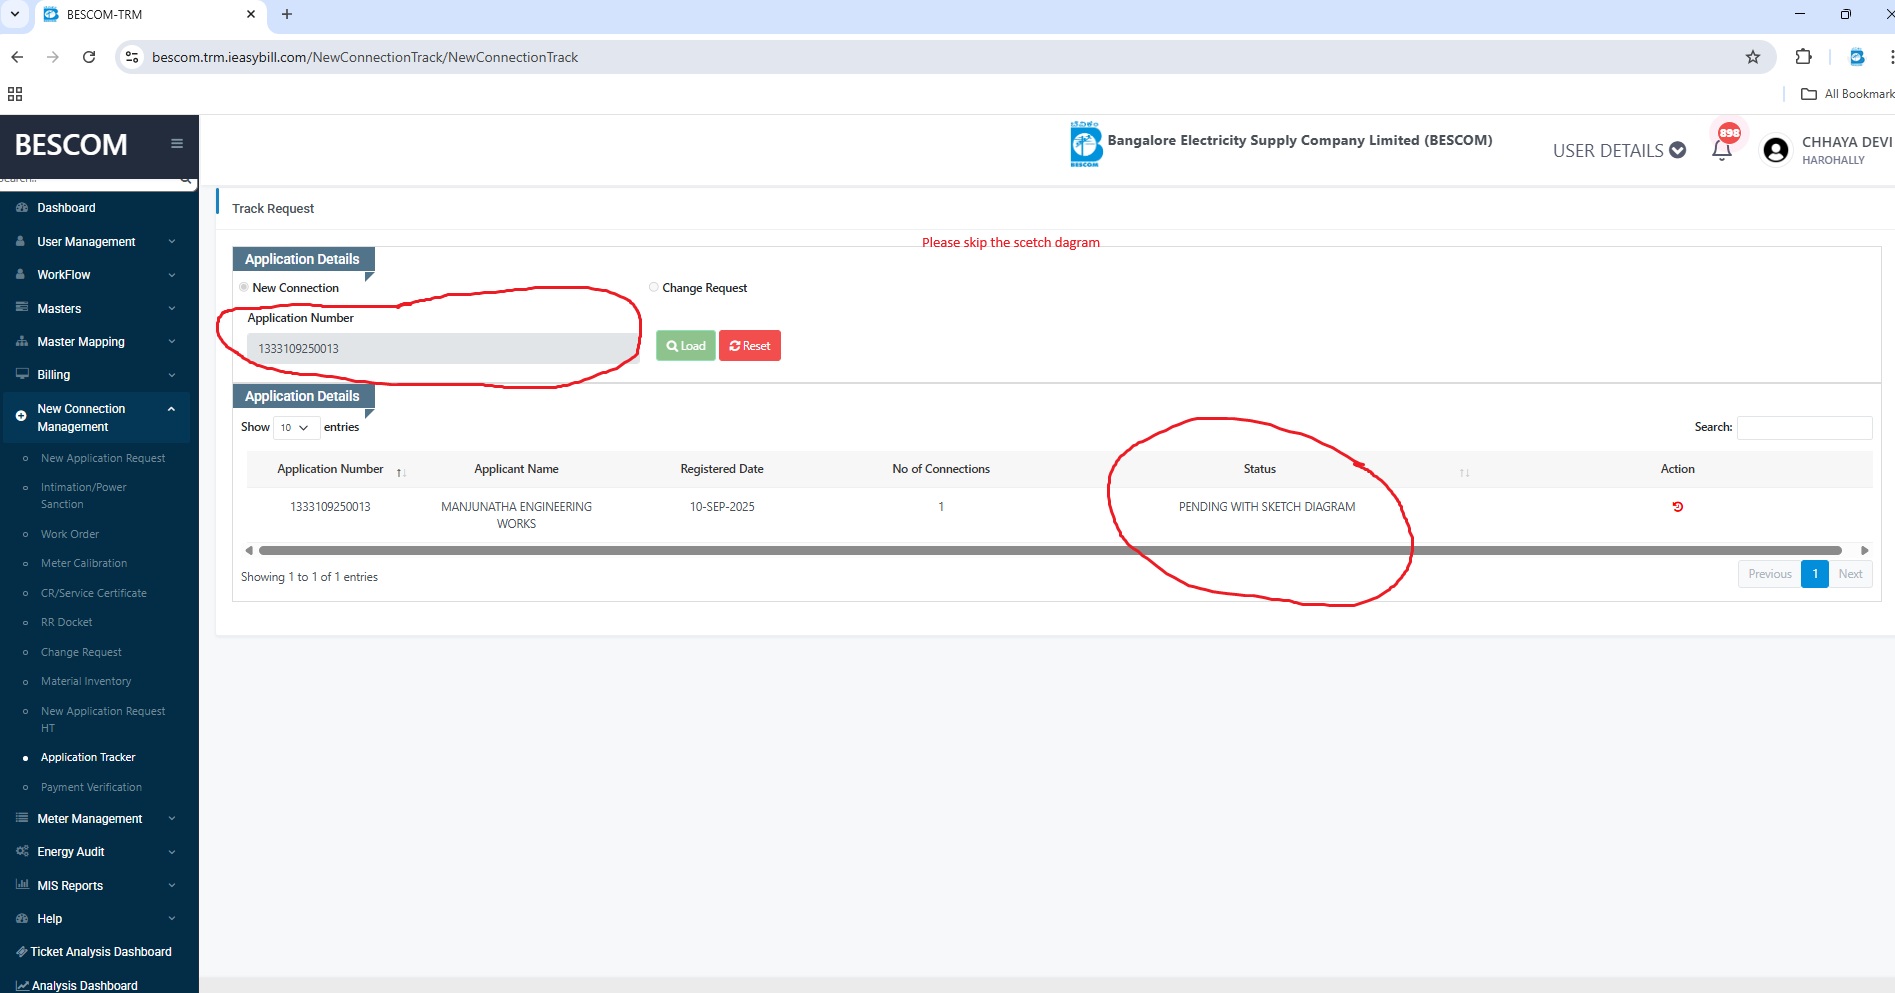Reload the page with the refresh icon
The height and width of the screenshot is (993, 1895).
click(89, 57)
